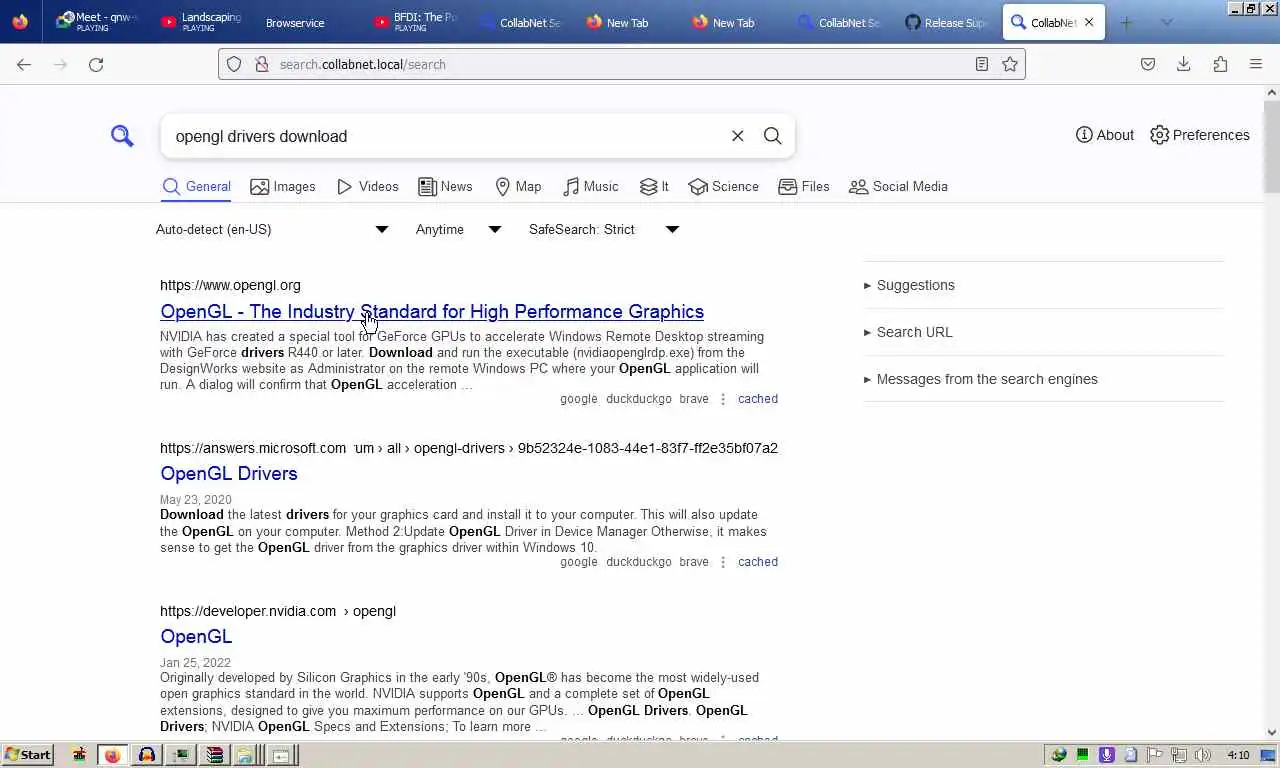The width and height of the screenshot is (1280, 768).
Task: Click the developer.nvidia.com URL text
Action: coord(248,611)
